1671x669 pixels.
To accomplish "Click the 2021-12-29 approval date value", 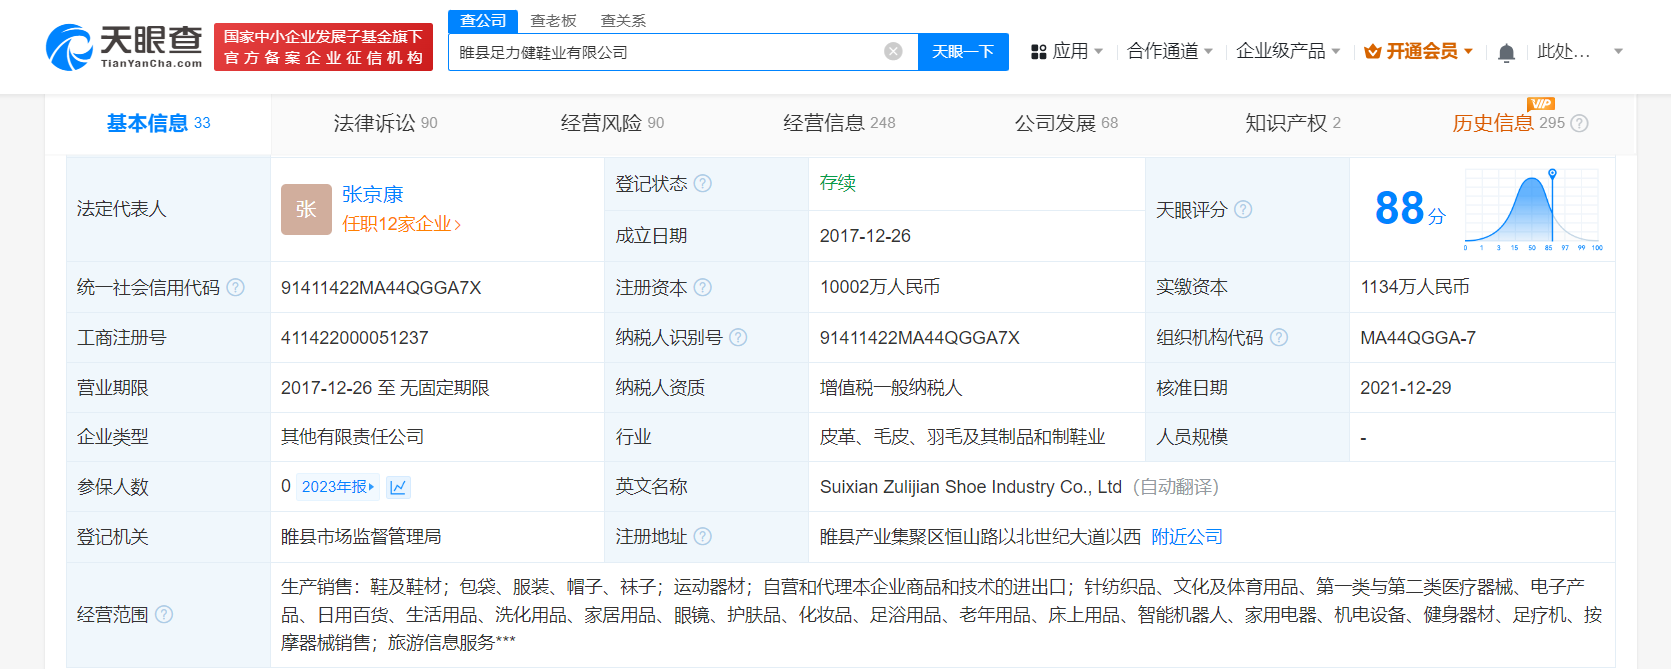I will coord(1406,387).
